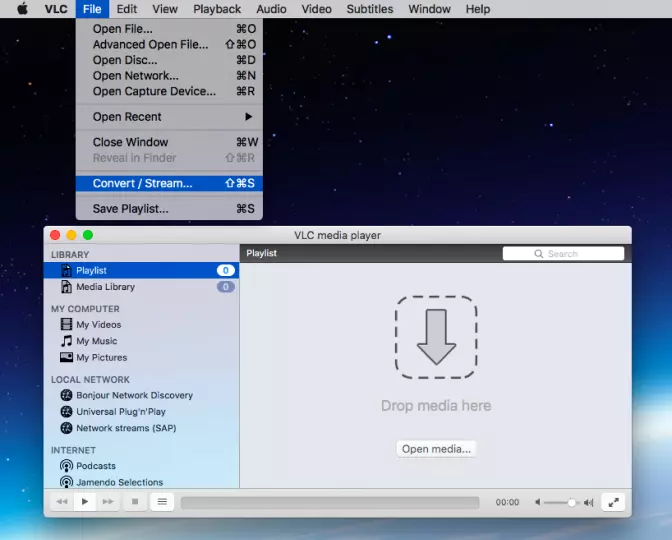Open Bonjour Network Discovery in sidebar
This screenshot has height=540, width=672.
(x=134, y=395)
